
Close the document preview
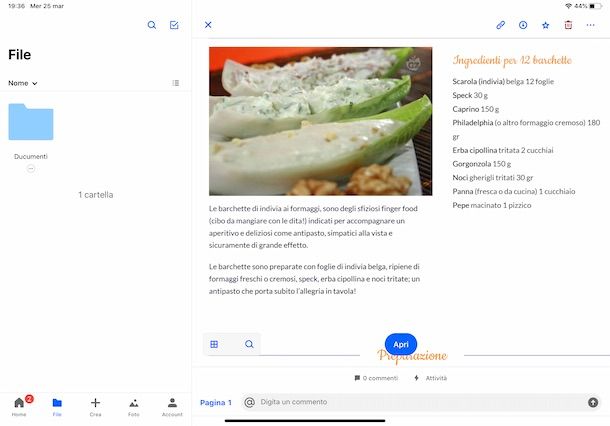coord(208,25)
